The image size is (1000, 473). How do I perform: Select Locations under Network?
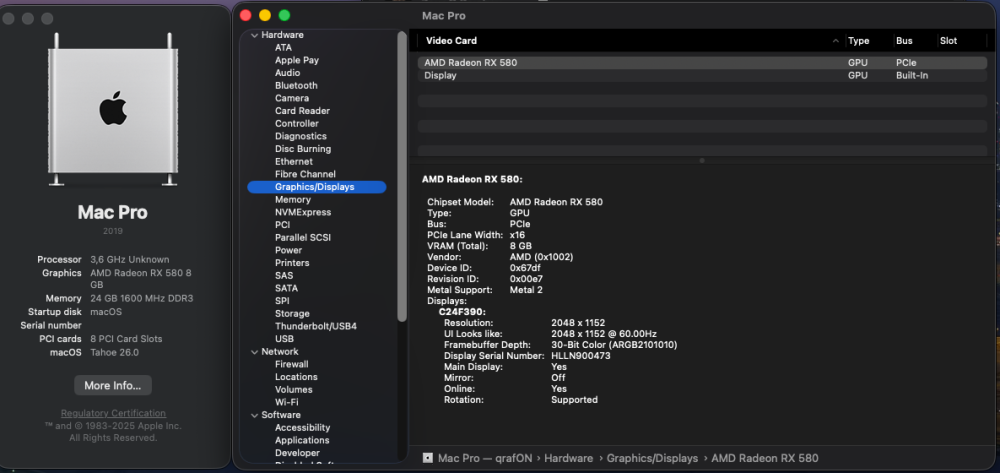(296, 377)
